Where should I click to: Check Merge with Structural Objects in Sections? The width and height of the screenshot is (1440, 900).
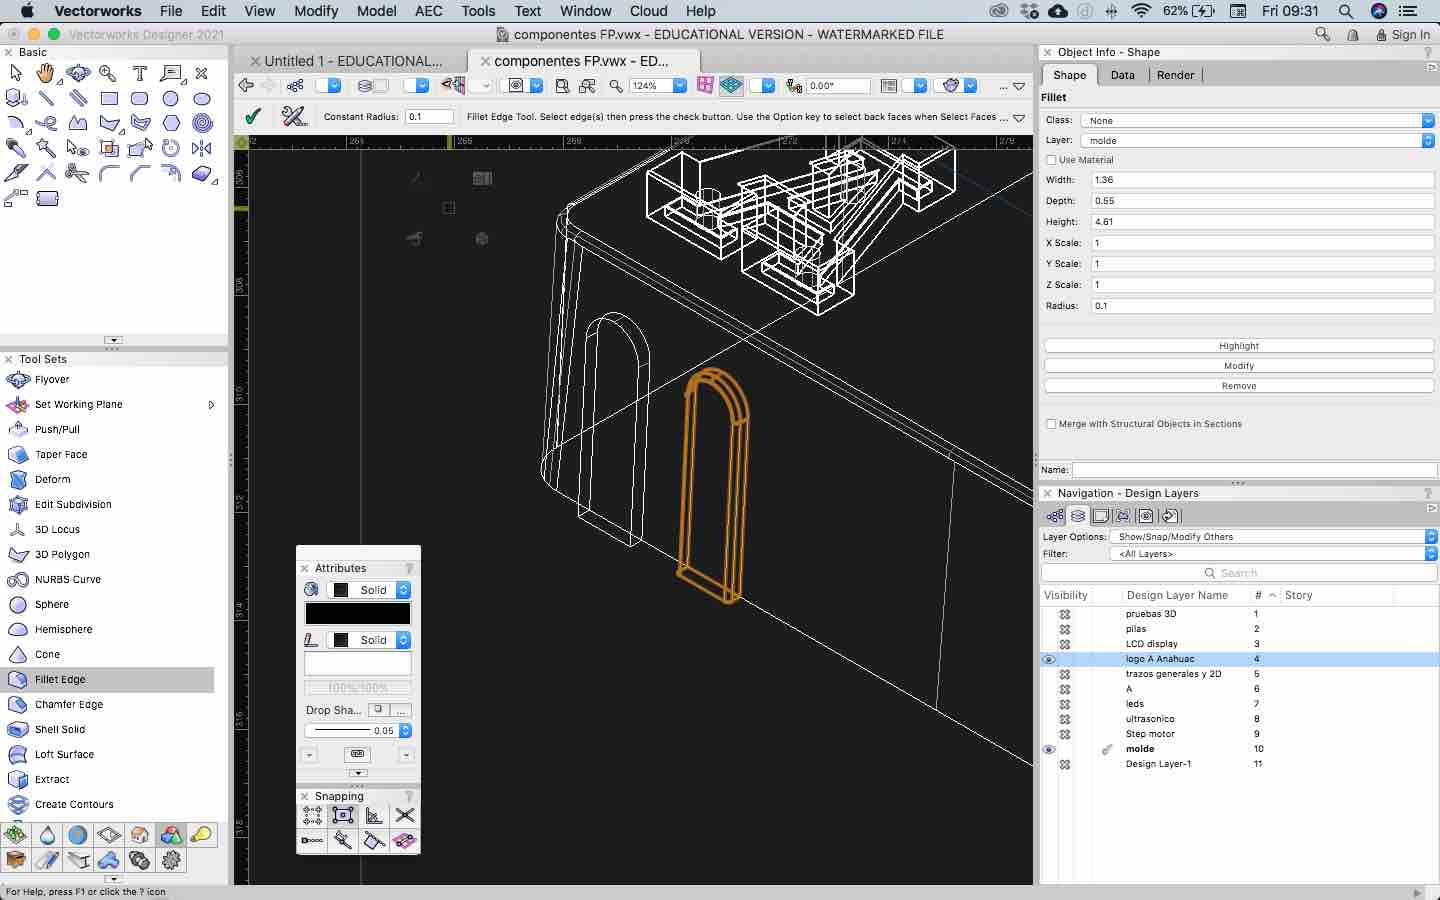coord(1051,424)
